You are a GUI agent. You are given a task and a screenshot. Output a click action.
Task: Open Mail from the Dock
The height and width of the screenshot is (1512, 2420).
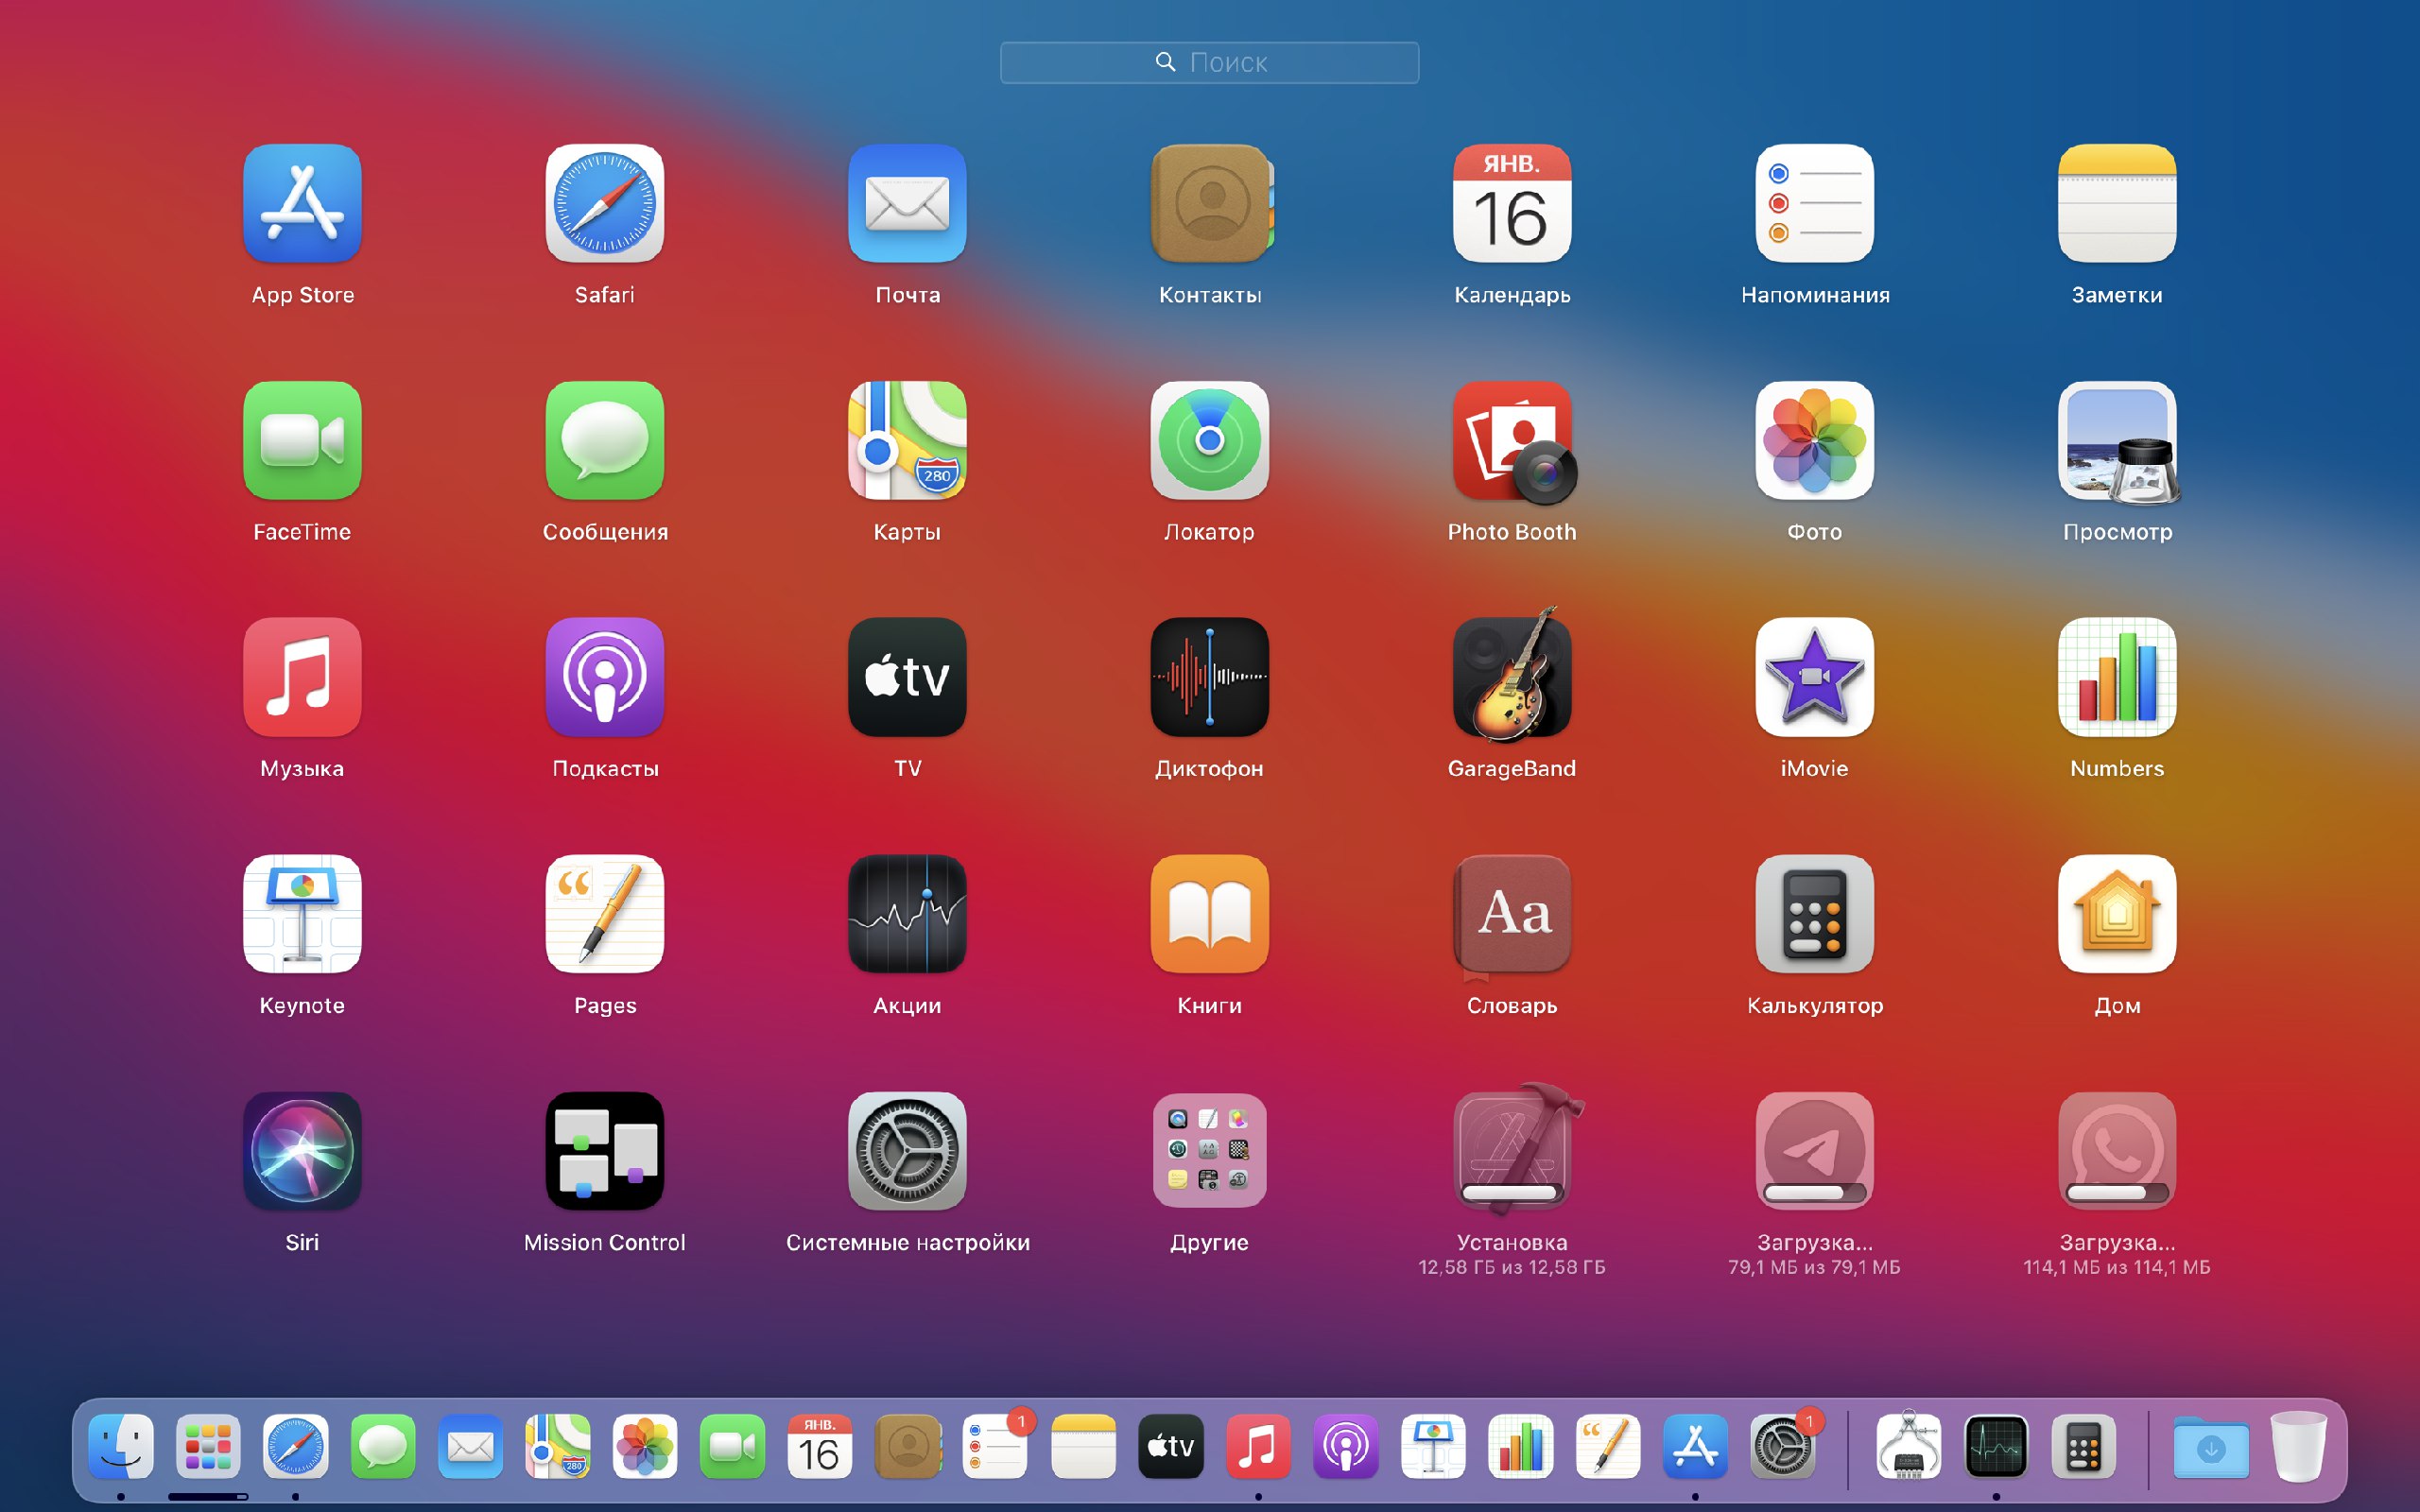click(x=470, y=1446)
